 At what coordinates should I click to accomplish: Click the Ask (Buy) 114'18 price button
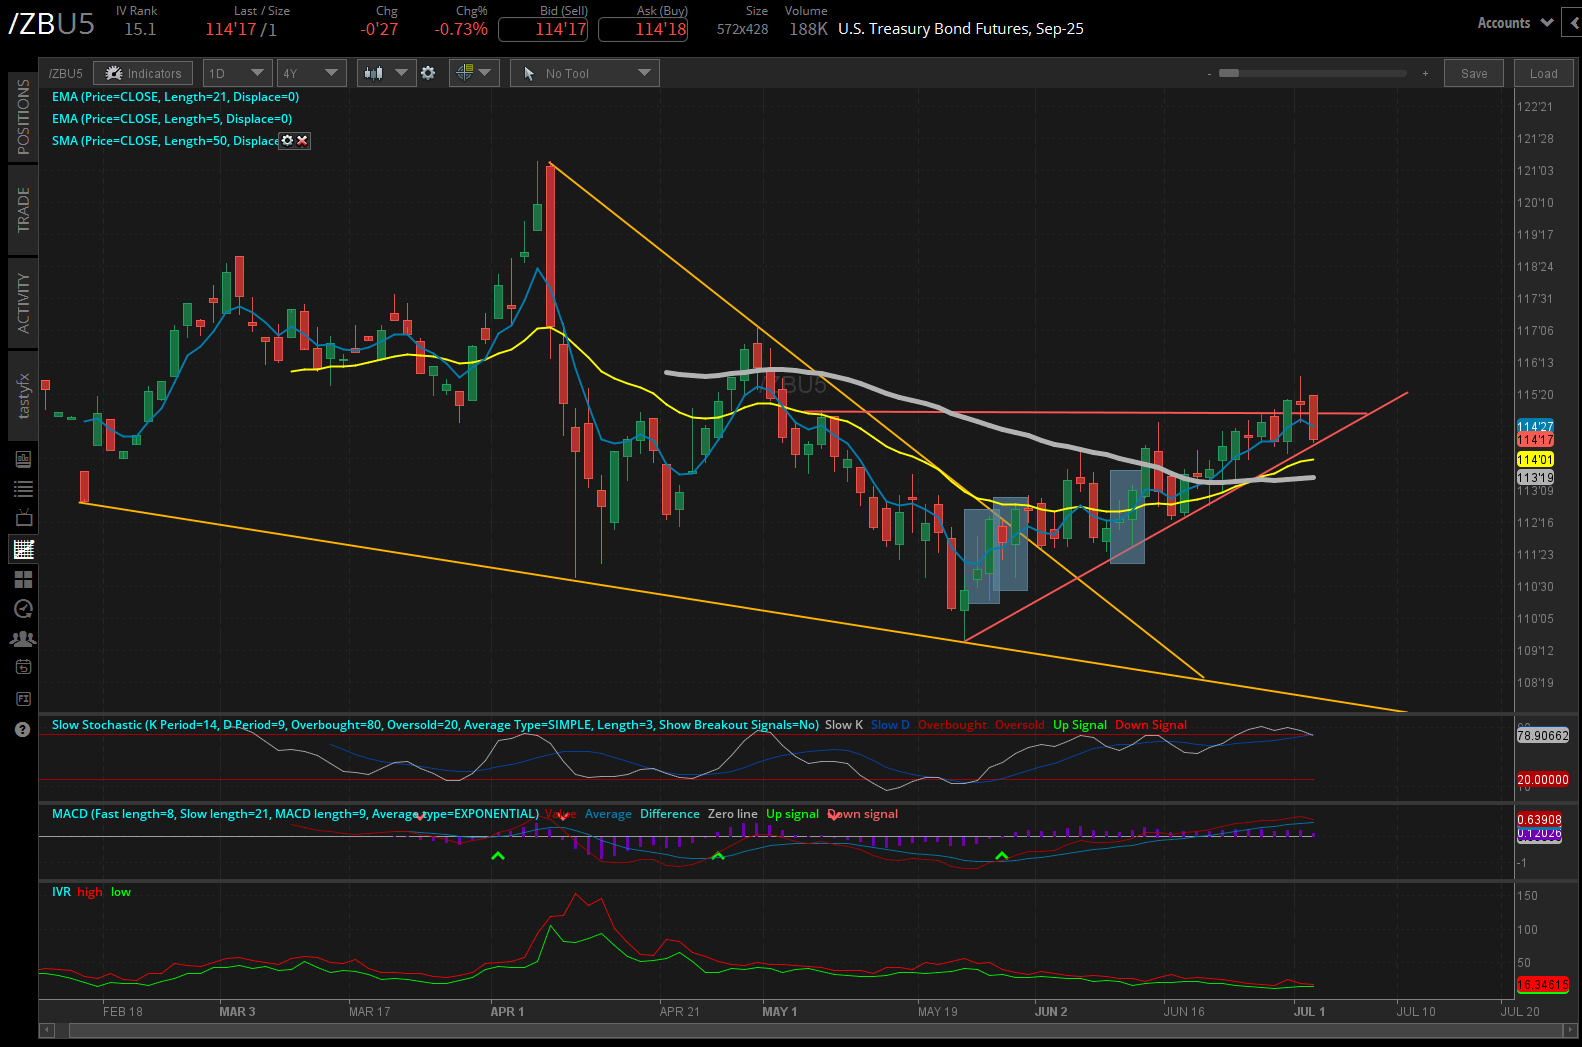point(643,29)
